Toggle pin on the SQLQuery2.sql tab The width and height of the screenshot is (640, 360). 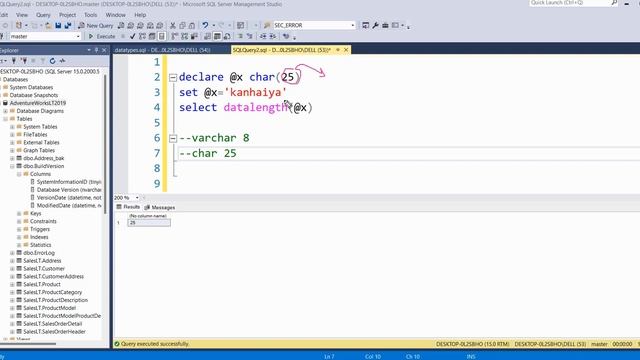tap(338, 50)
